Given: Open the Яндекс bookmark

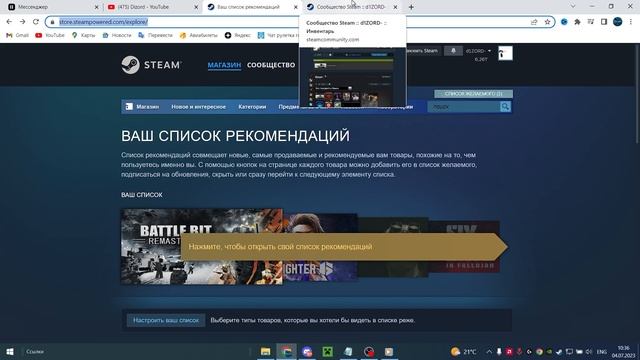Looking at the screenshot, I should click(238, 36).
